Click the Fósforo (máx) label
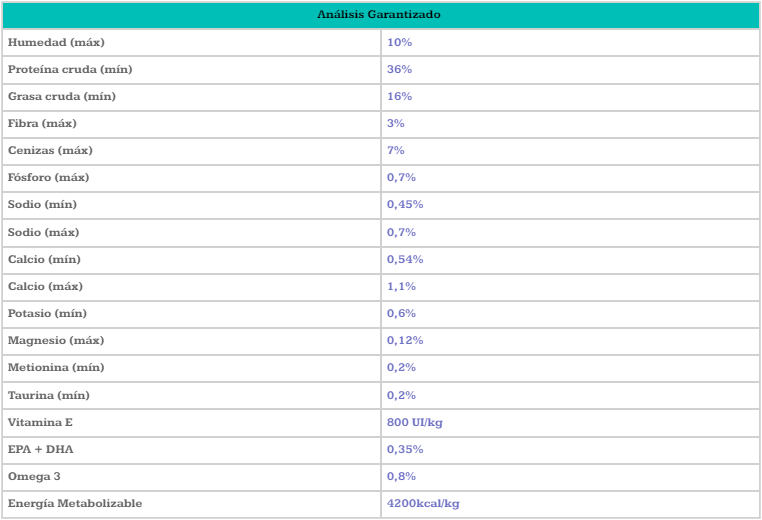This screenshot has width=762, height=520. (x=49, y=177)
